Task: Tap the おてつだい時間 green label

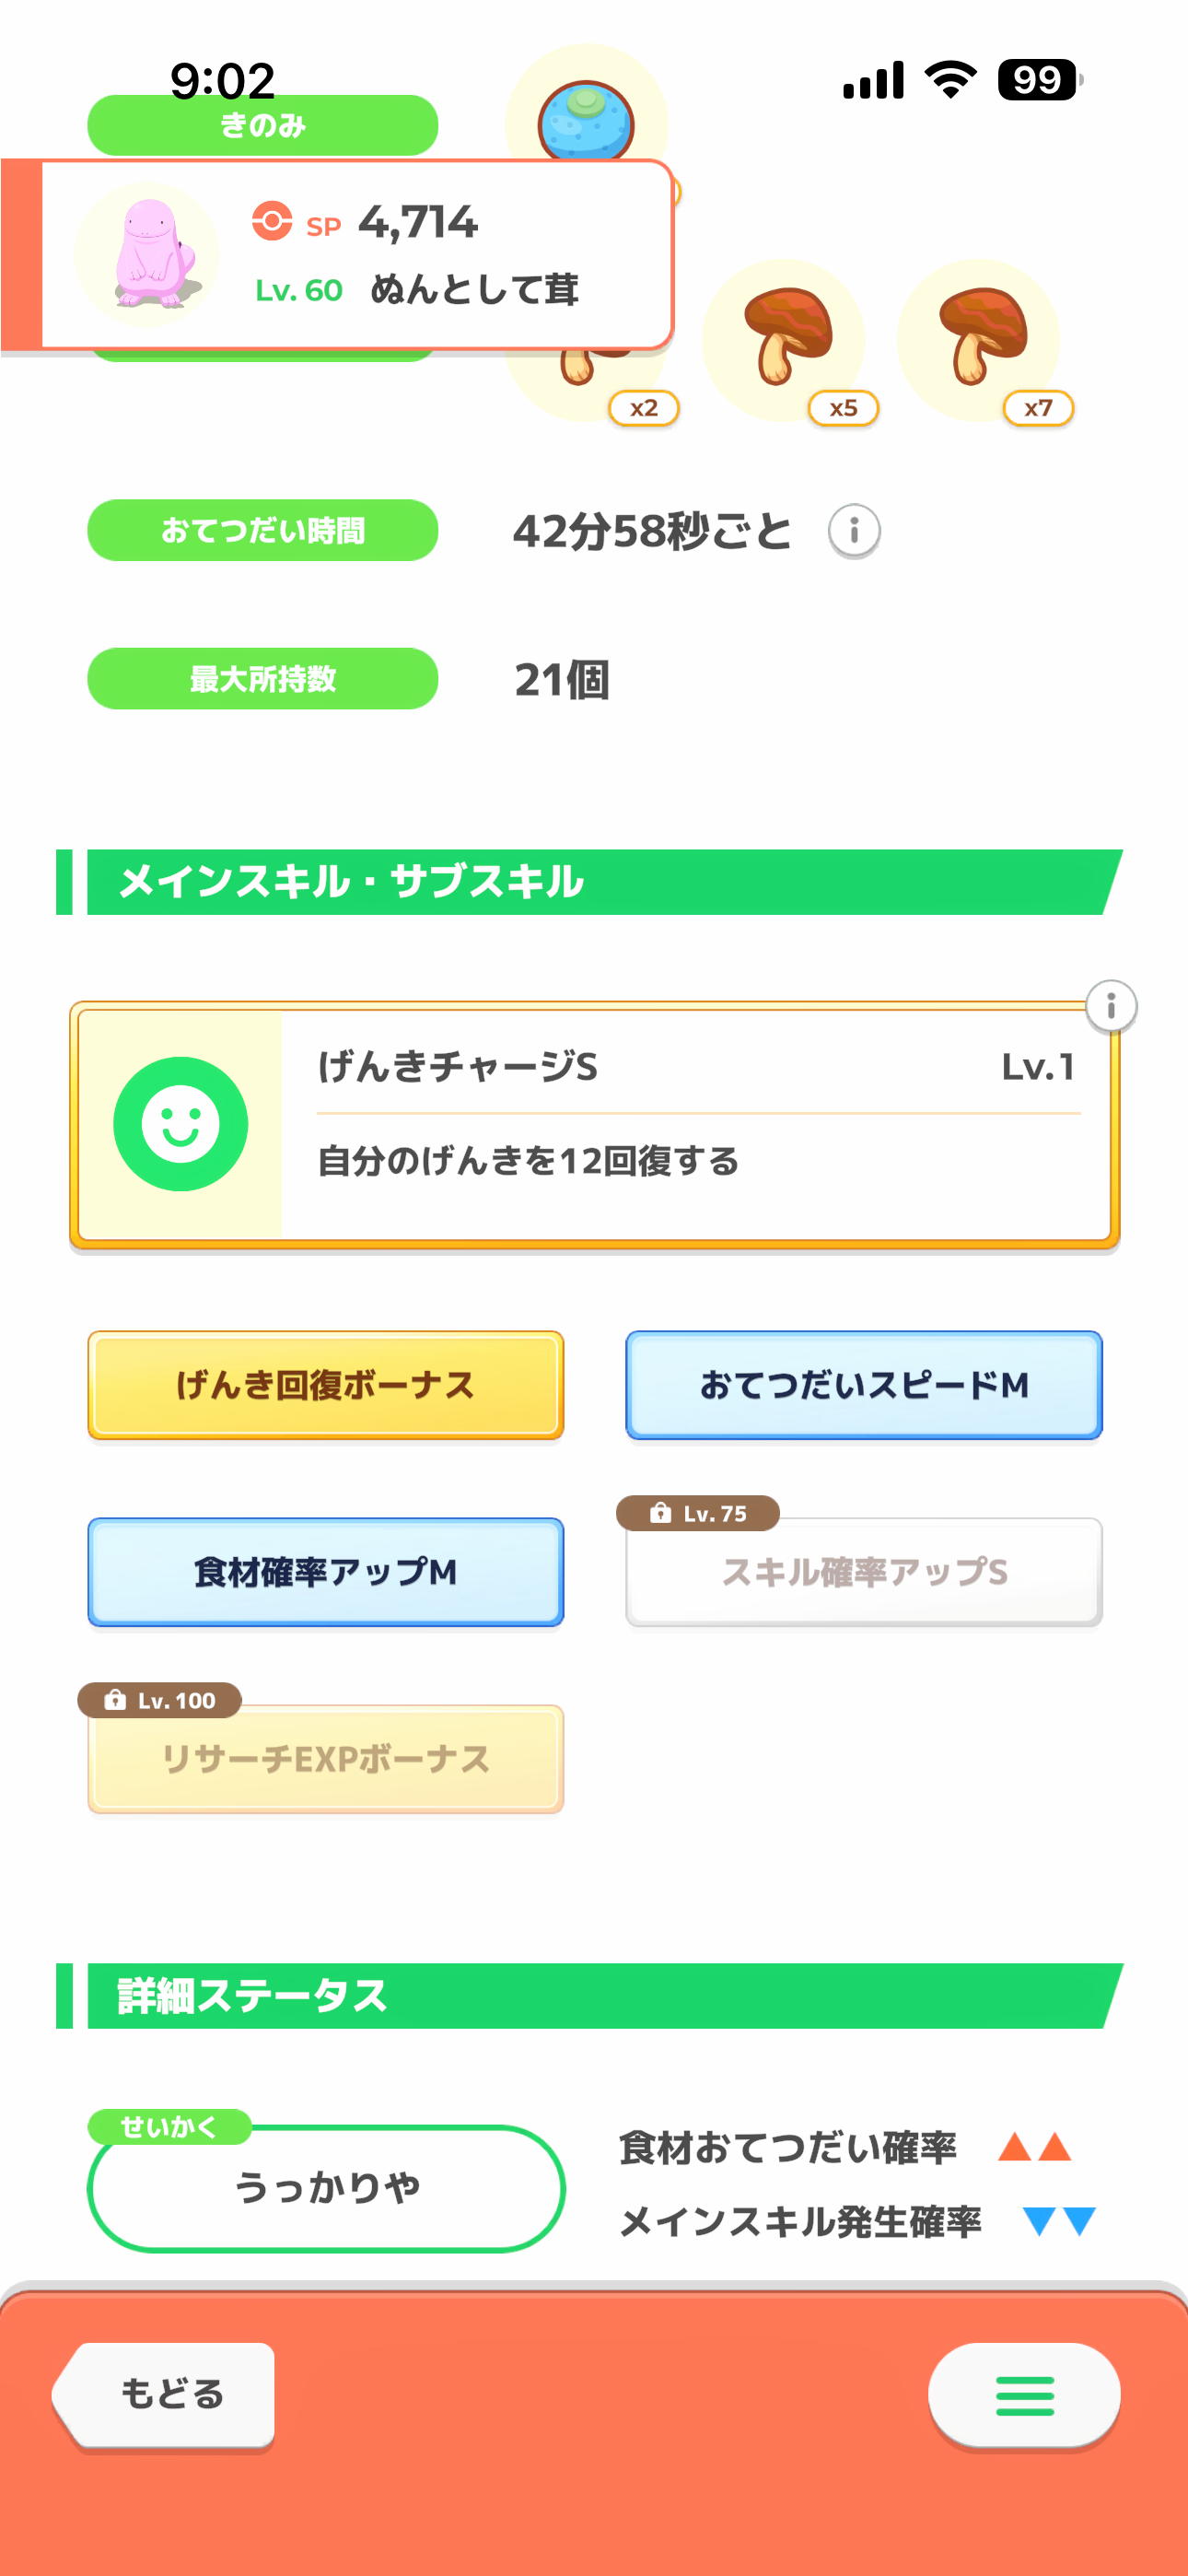Action: point(263,530)
